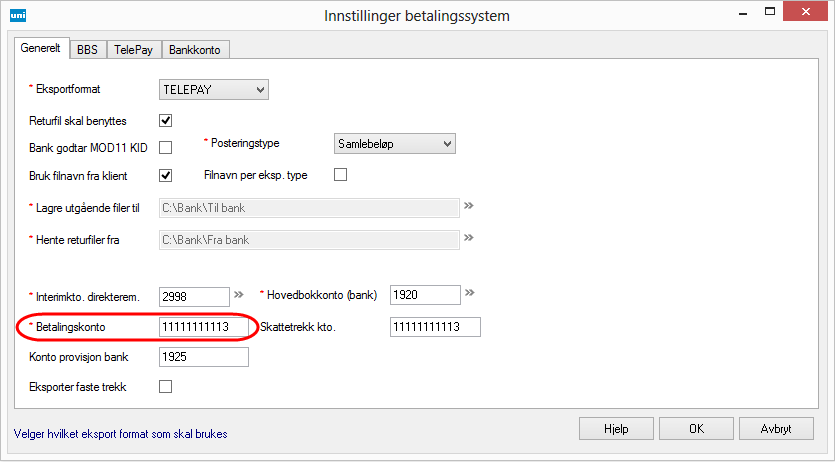Enable Filnavn per eksp. type checkbox

(340, 175)
